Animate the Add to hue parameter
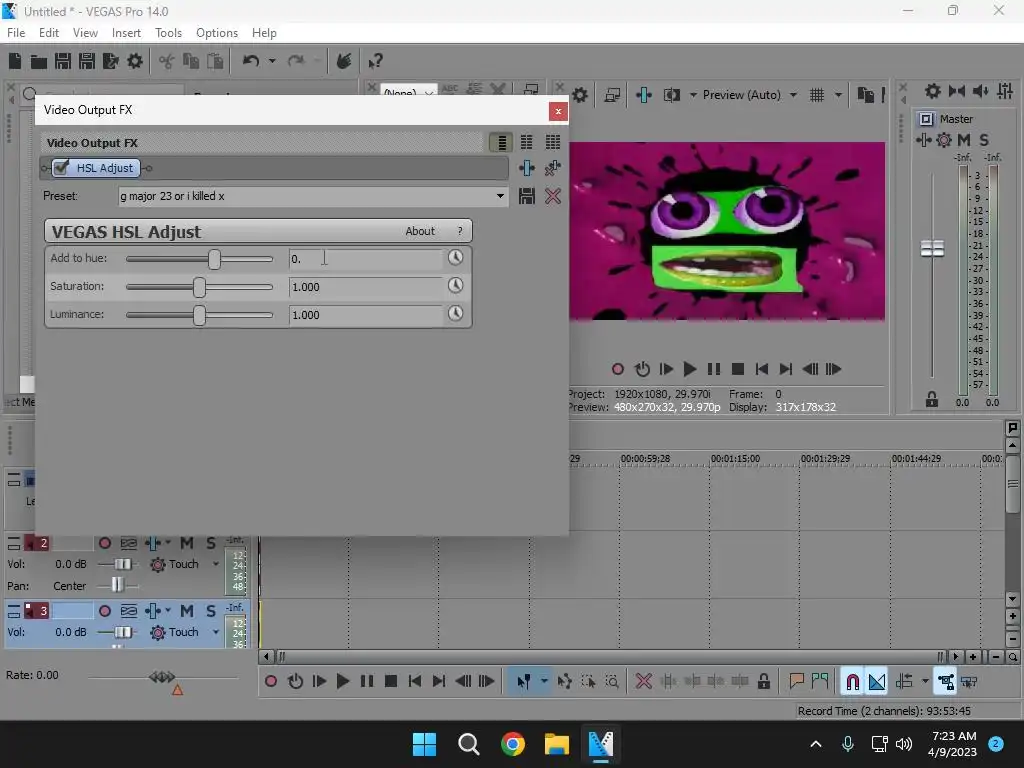Viewport: 1024px width, 768px height. coord(456,257)
